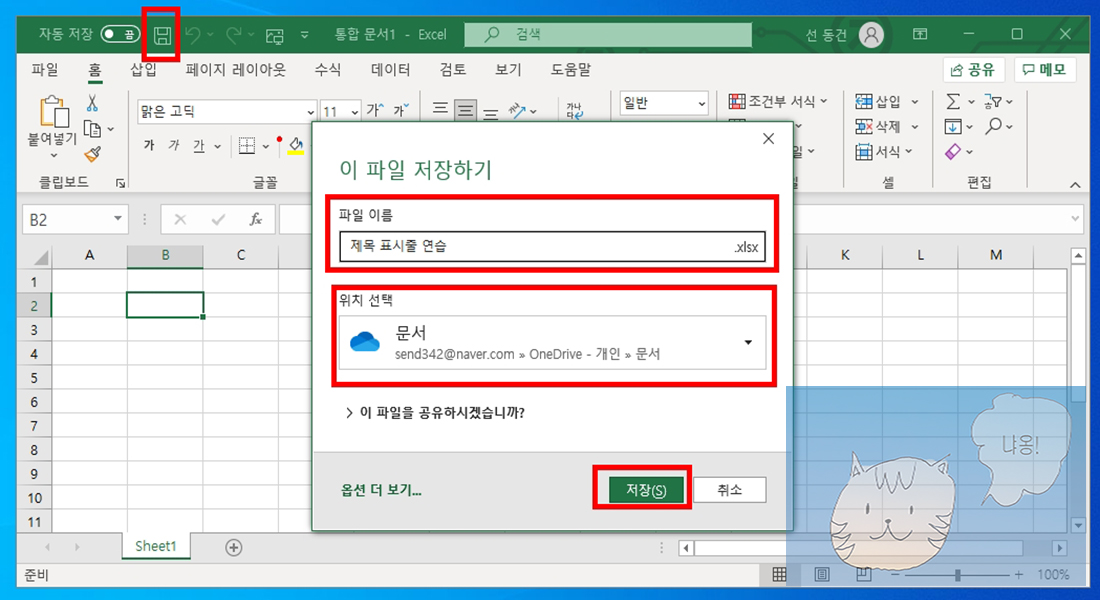Open the 조건부 서식 conditional formatting menu
Screen dimensions: 1100x600
pyautogui.click(x=778, y=102)
